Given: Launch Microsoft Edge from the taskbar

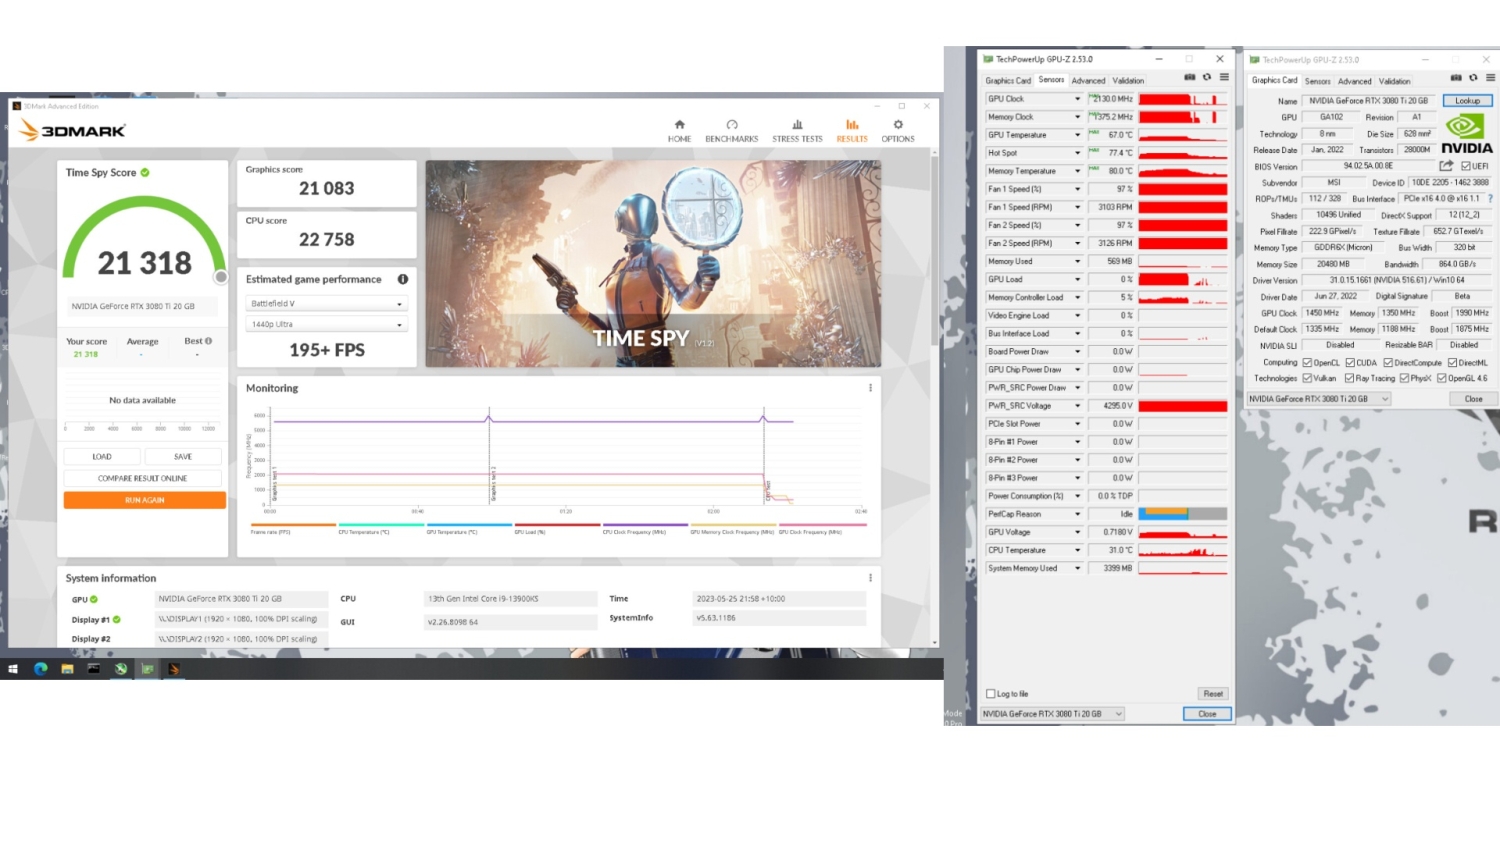Looking at the screenshot, I should point(41,669).
